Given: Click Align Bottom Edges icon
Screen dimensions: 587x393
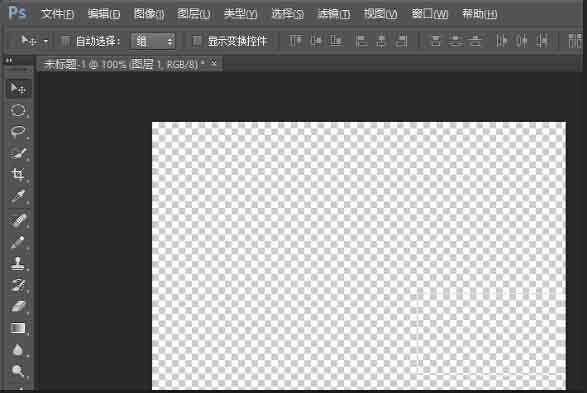Looking at the screenshot, I should (335, 41).
